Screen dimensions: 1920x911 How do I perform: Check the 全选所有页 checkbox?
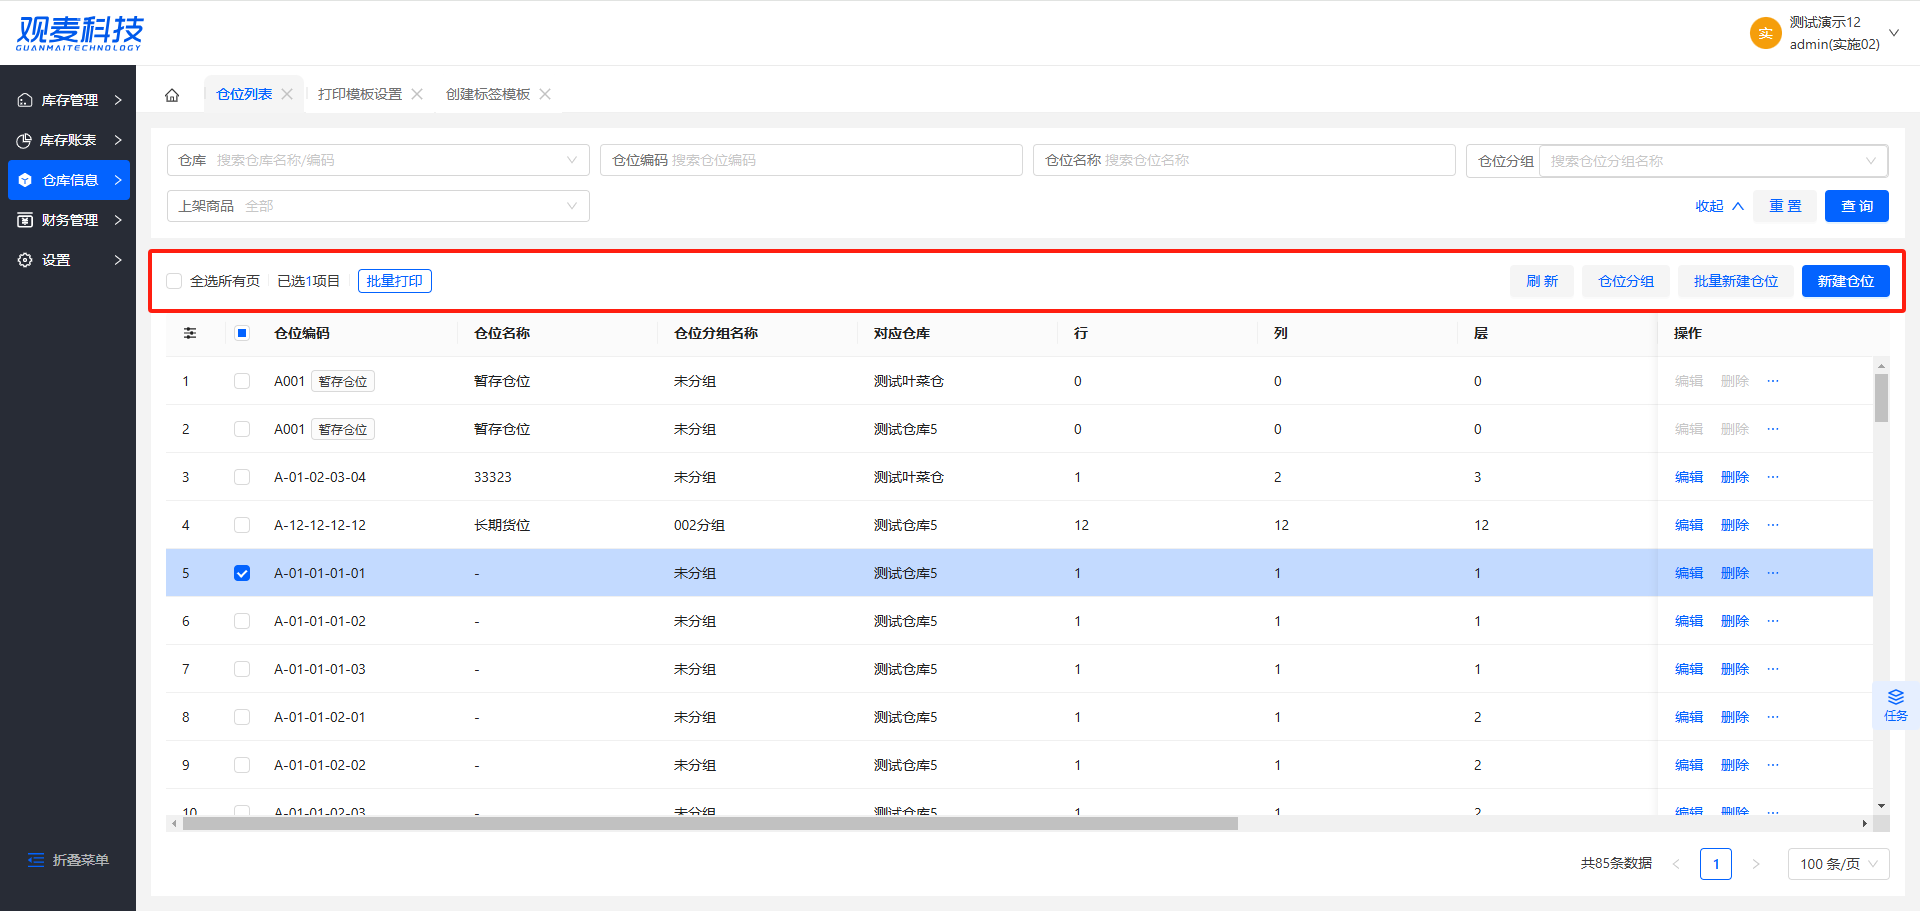pos(175,281)
